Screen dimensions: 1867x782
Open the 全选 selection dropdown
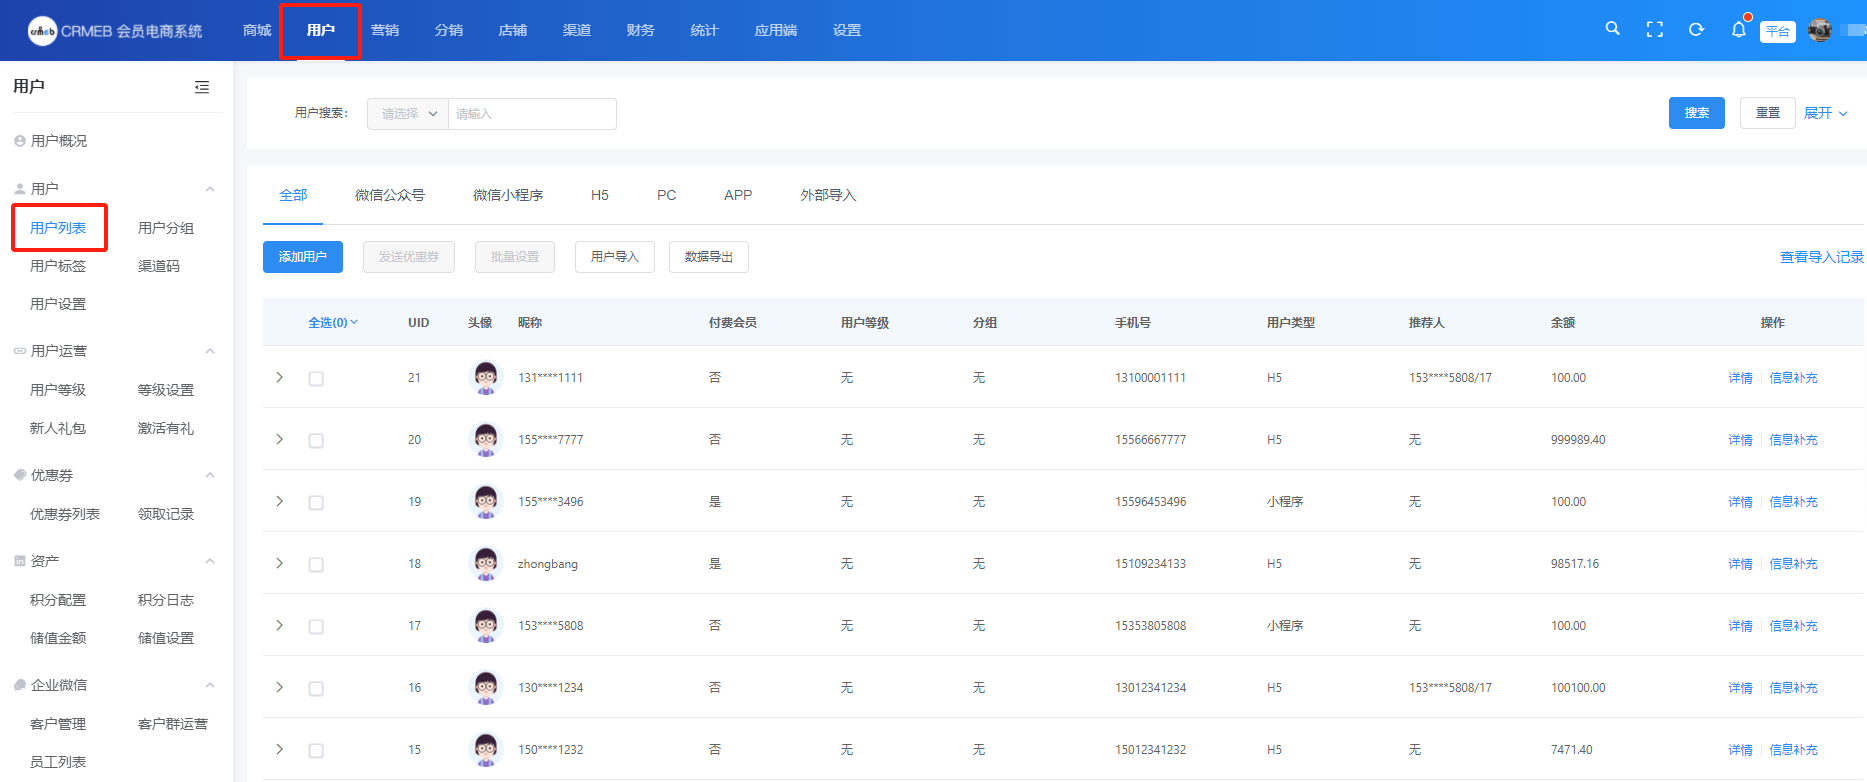click(332, 323)
